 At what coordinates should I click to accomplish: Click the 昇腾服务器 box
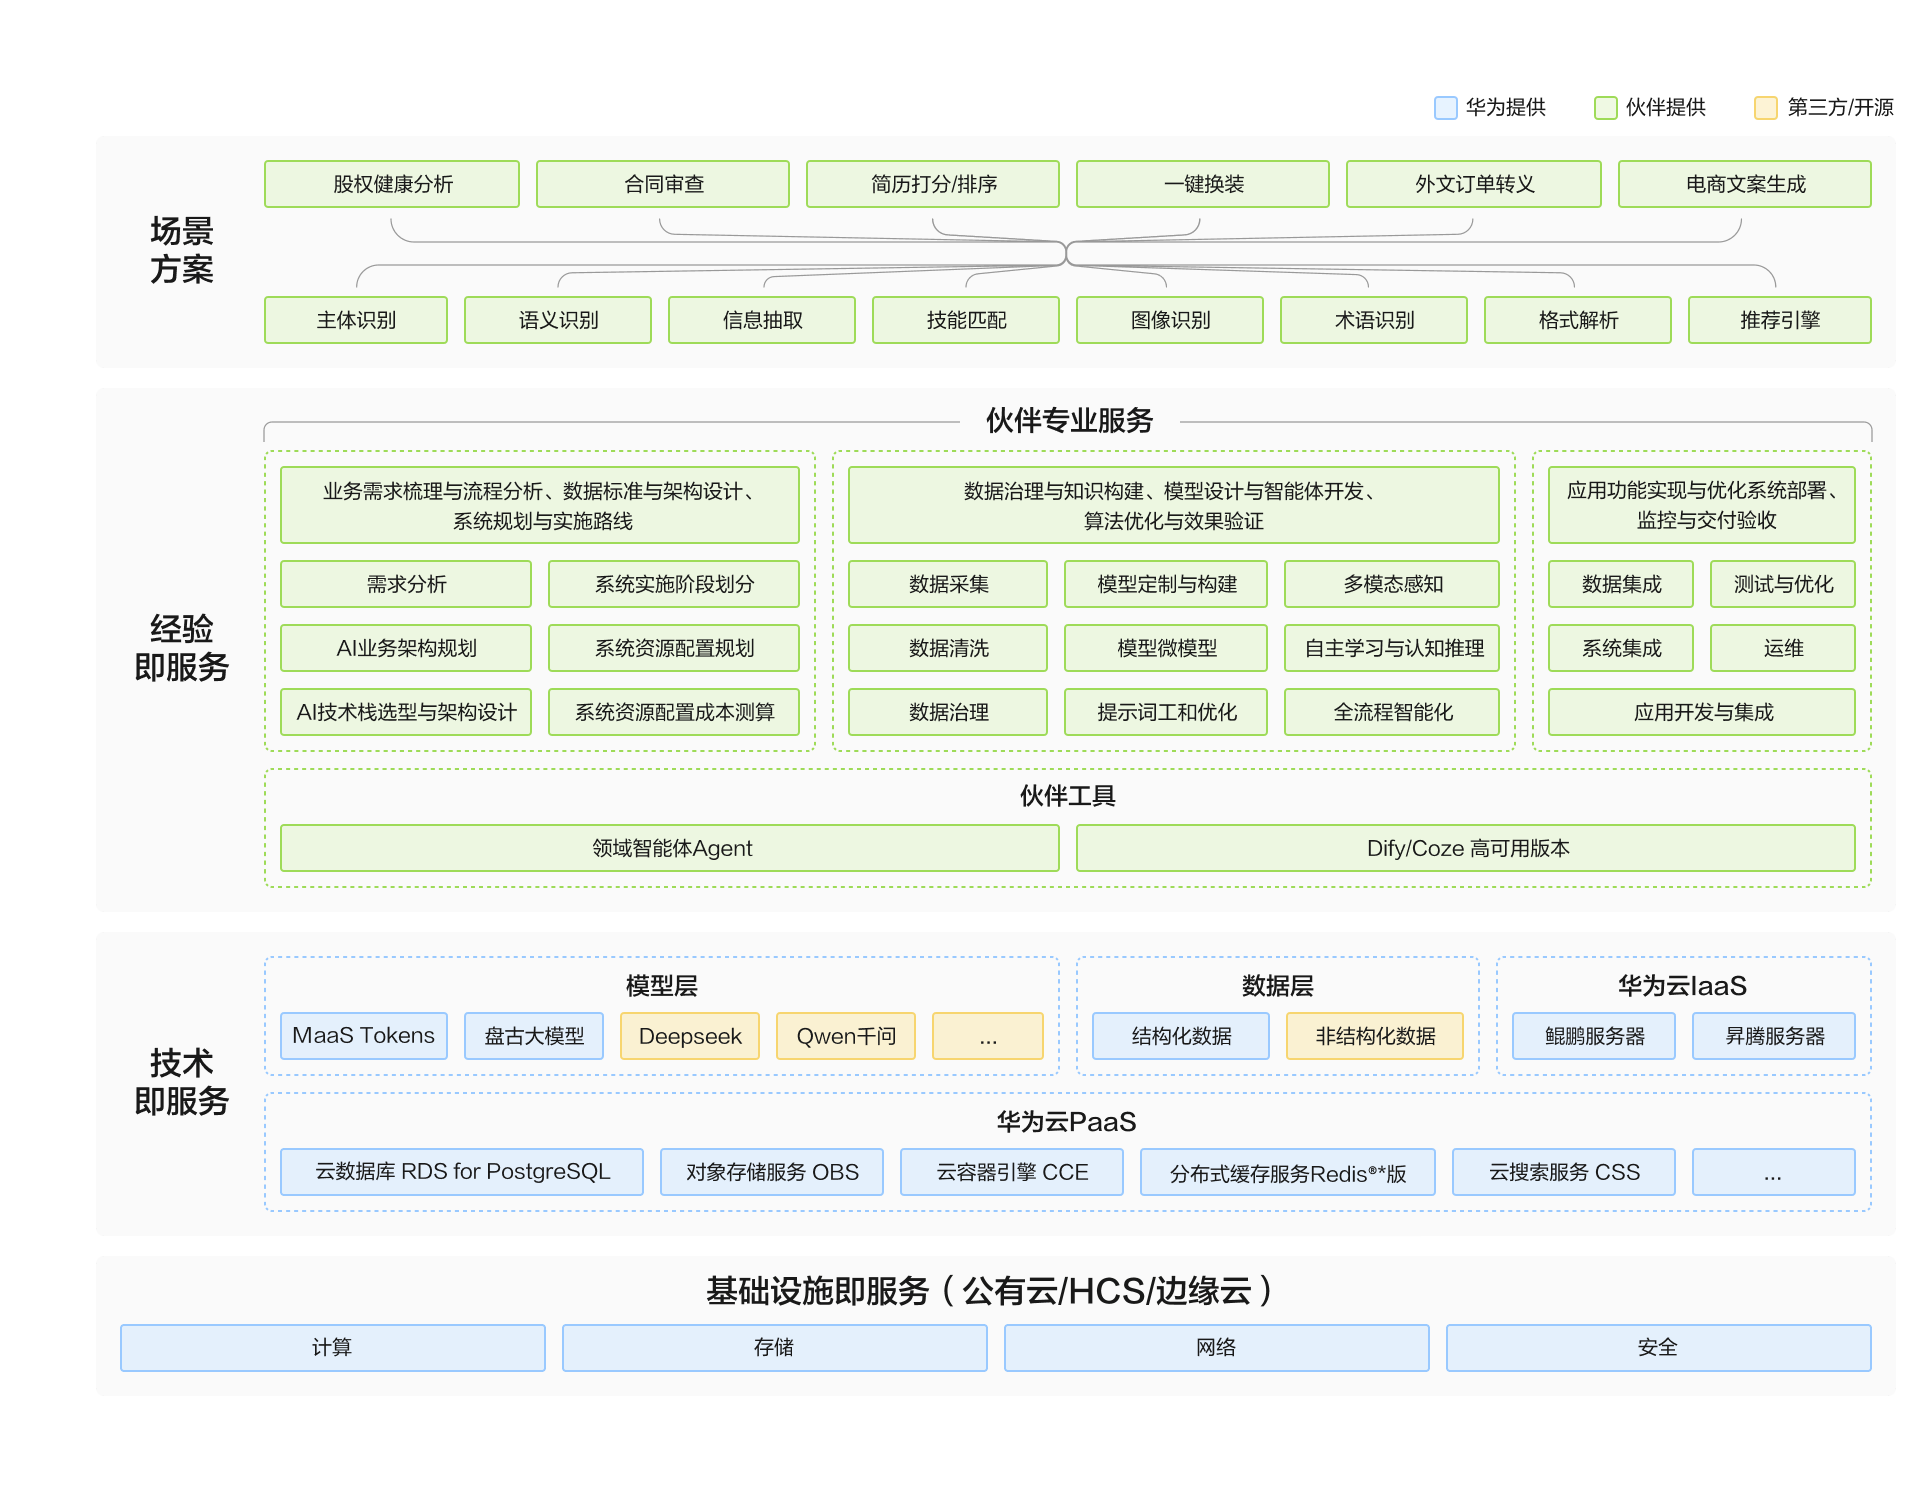[1774, 1036]
